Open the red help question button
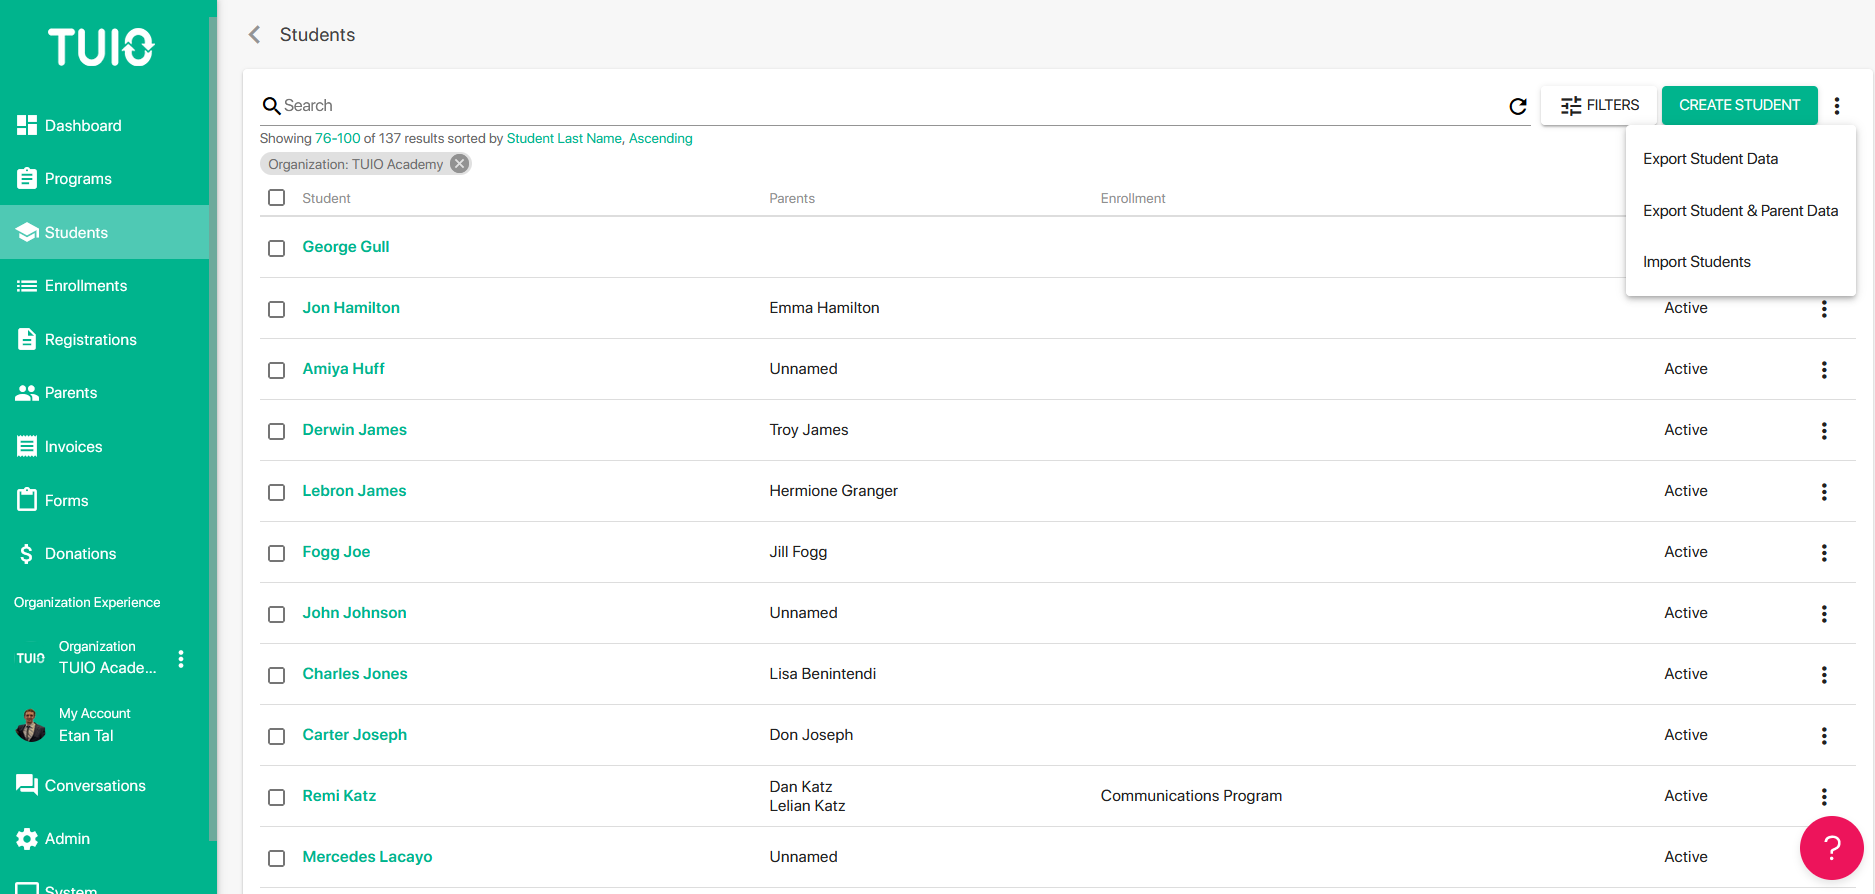 1831,848
